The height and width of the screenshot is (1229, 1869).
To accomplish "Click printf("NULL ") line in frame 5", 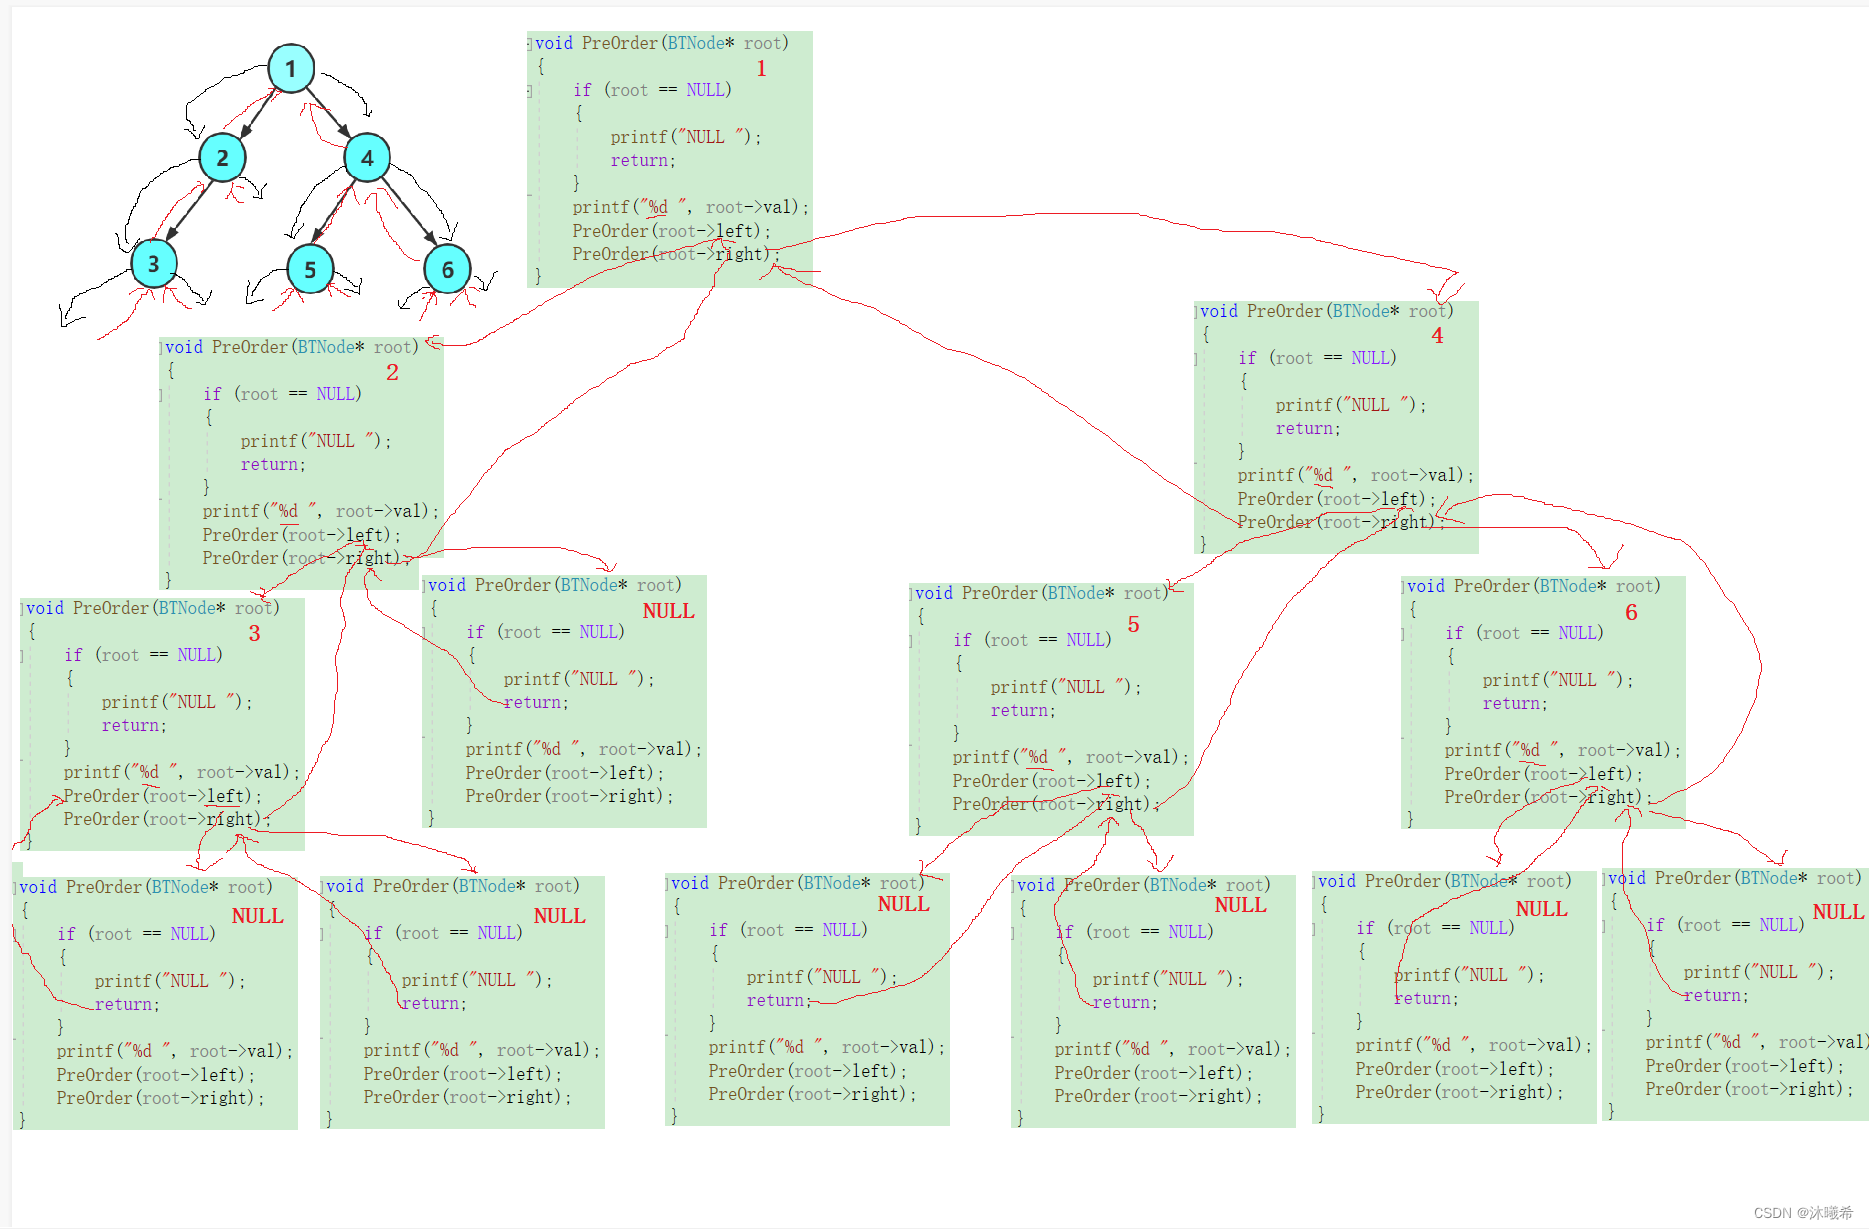I will [x=1066, y=687].
